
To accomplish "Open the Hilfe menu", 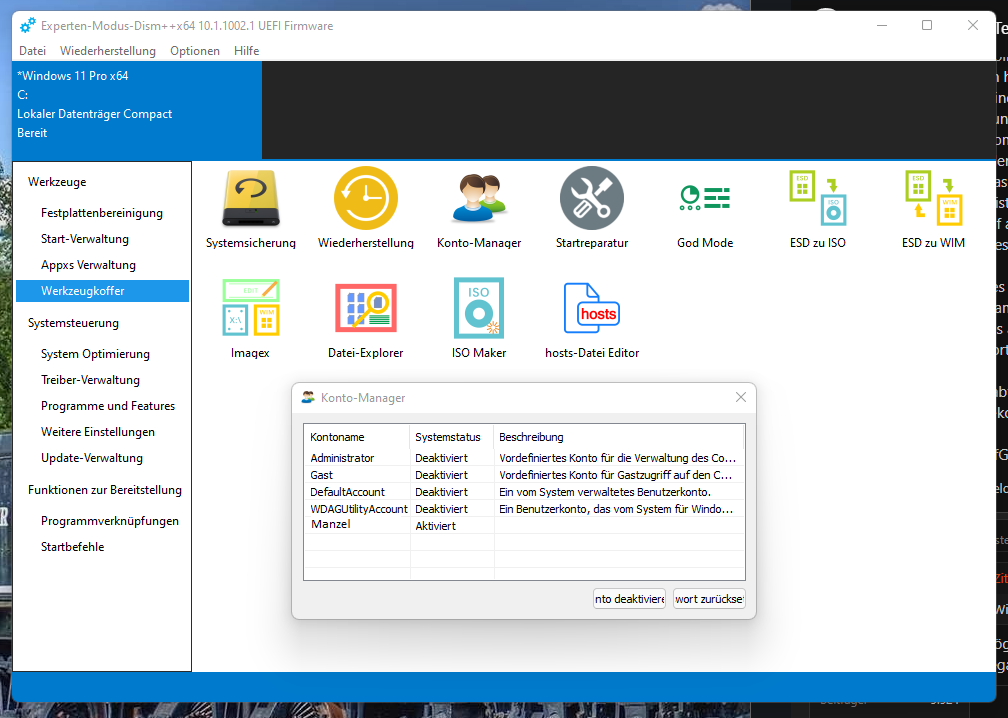I will point(246,51).
